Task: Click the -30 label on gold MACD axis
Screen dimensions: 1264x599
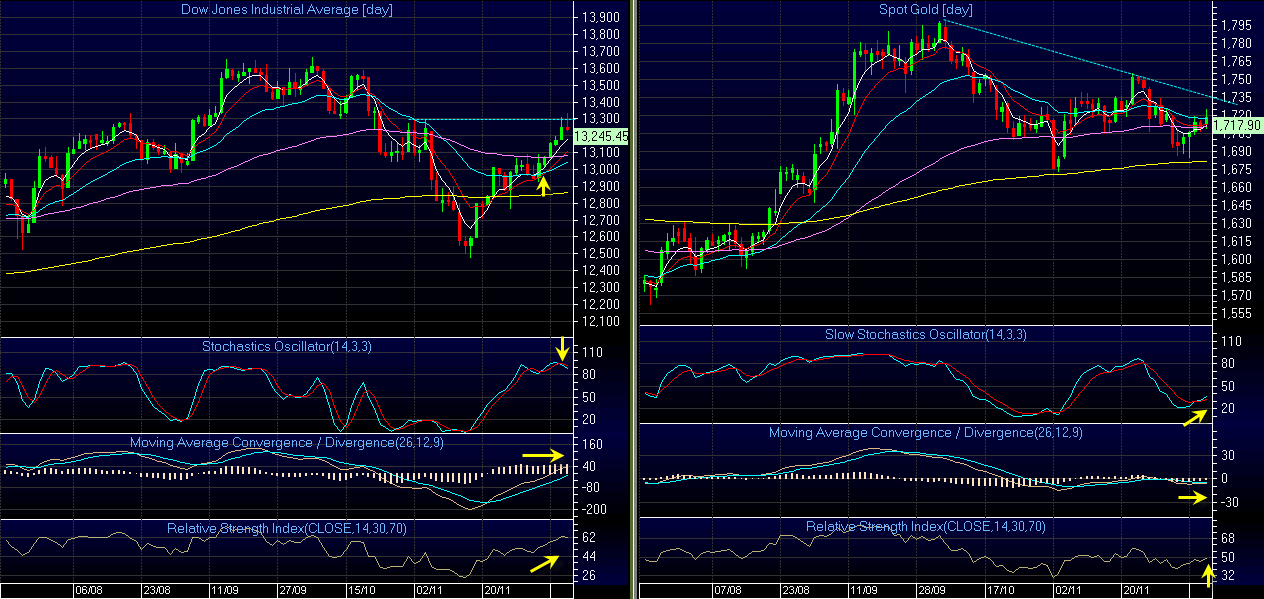Action: (1229, 501)
